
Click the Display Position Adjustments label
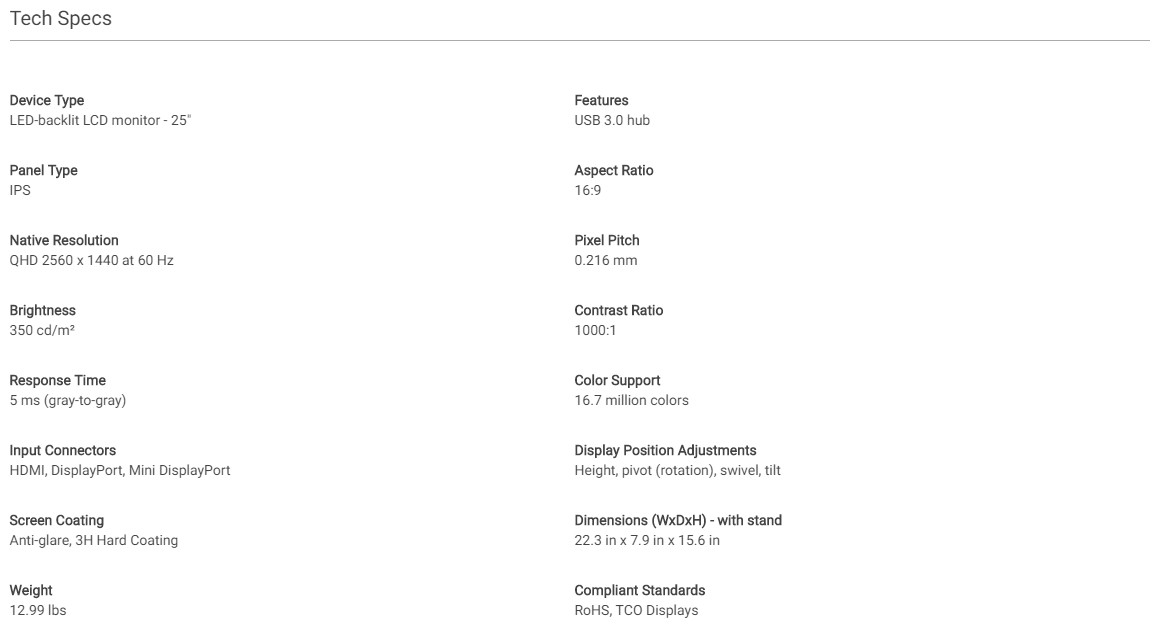click(666, 450)
